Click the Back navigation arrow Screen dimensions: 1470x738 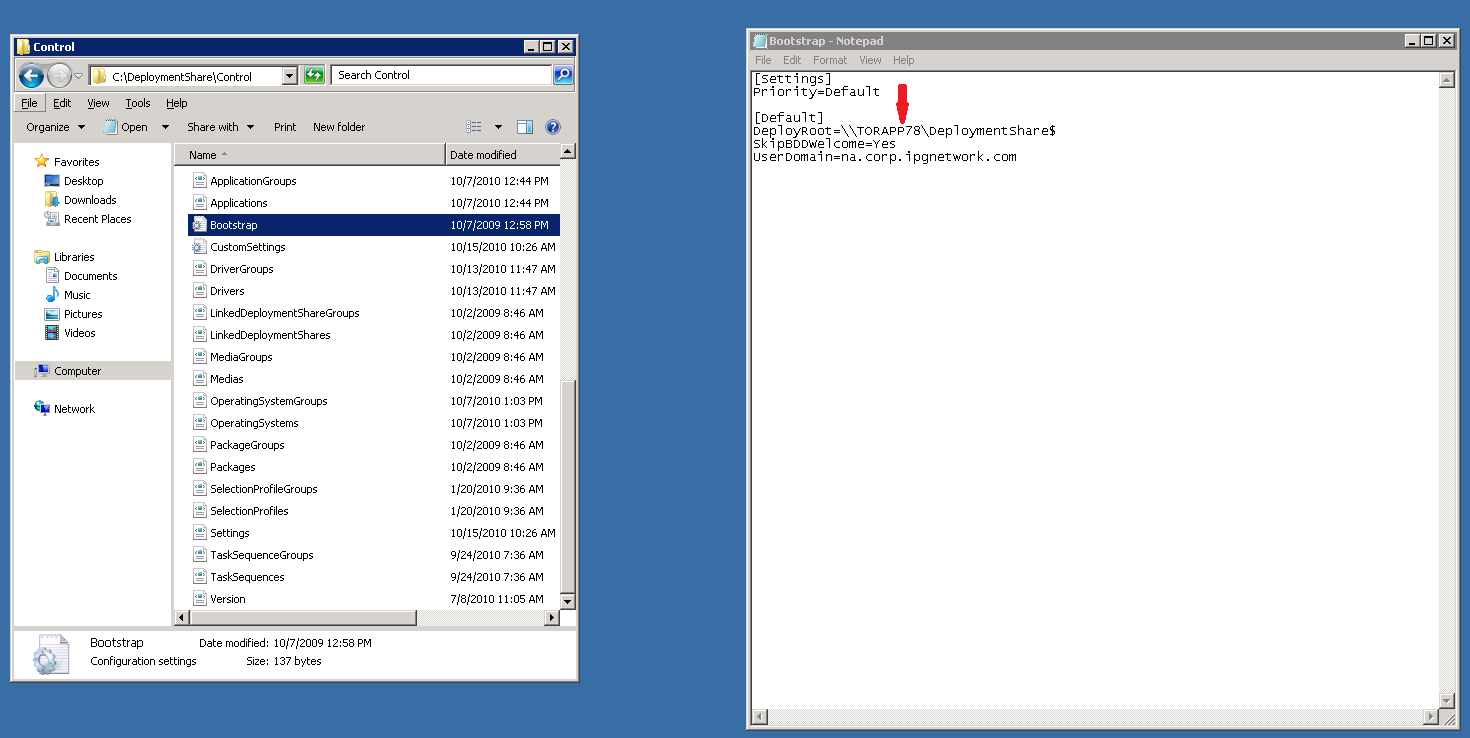coord(30,75)
